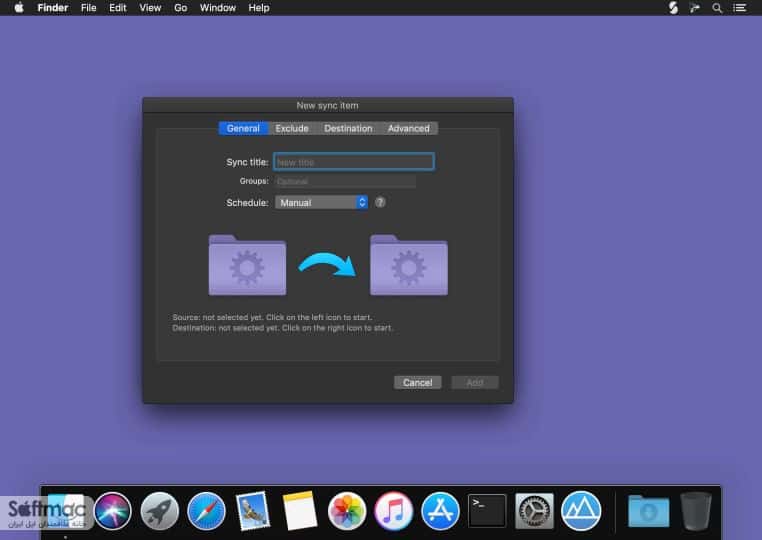Switch to the Destination tab
762x540 pixels.
click(x=348, y=128)
